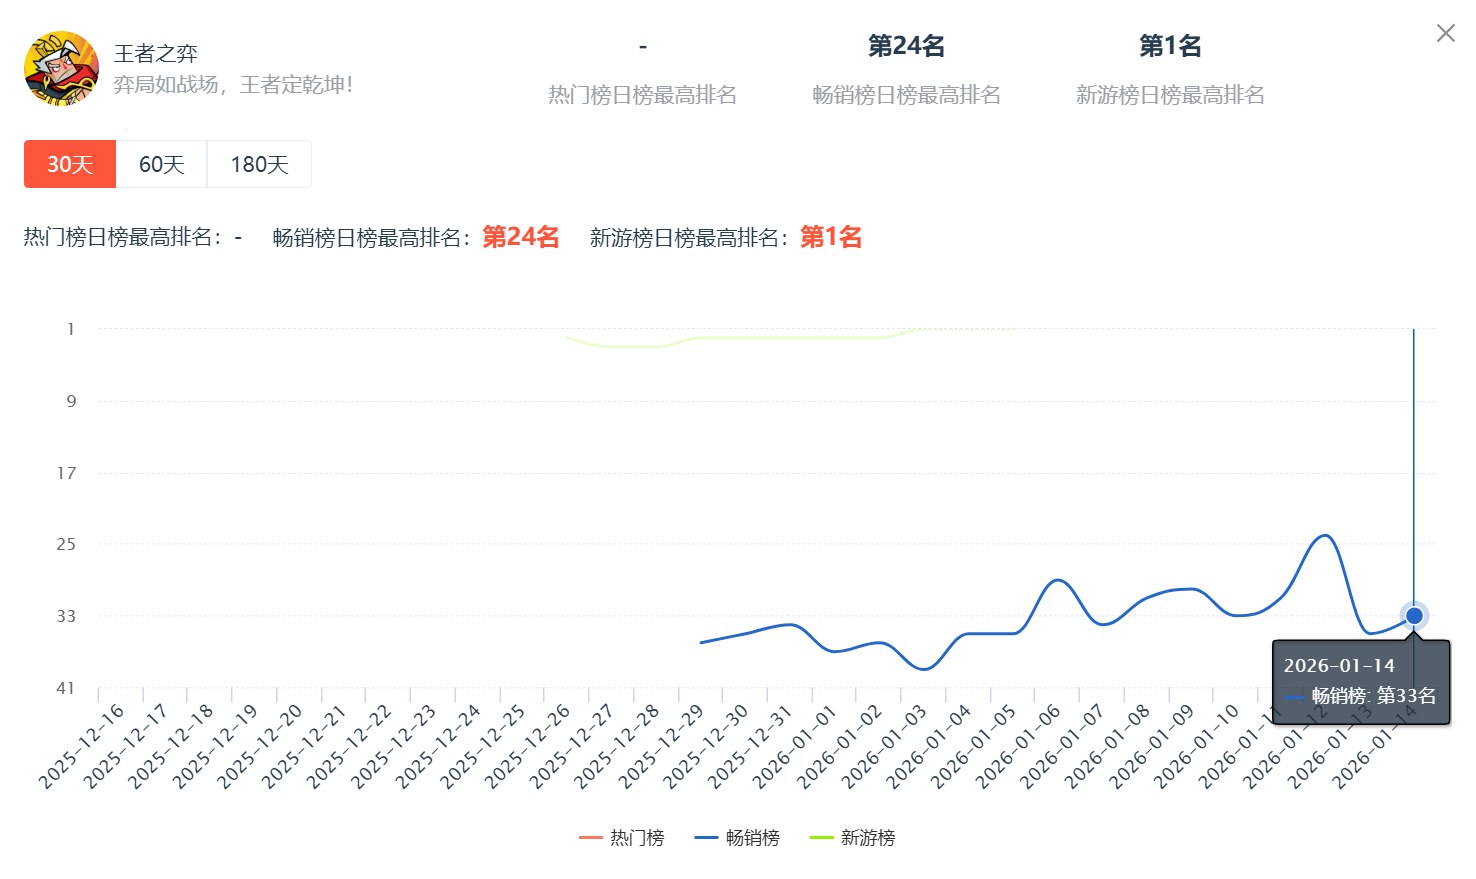Click the 王者之弈 game avatar icon
Screen dimensions: 1476x879
pos(61,69)
